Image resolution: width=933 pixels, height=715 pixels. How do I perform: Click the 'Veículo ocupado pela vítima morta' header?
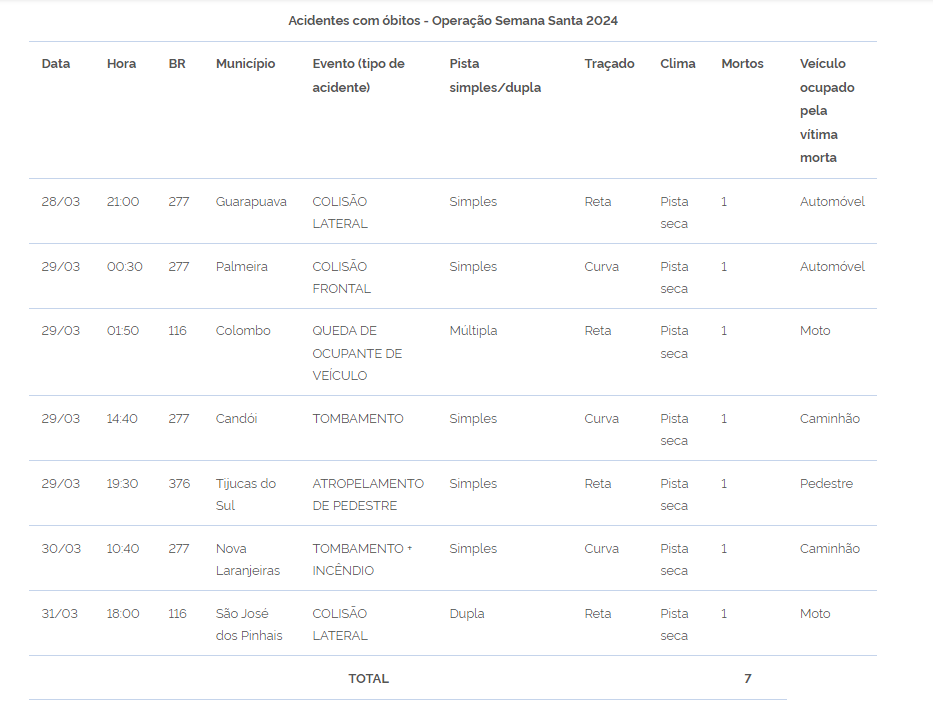coord(827,110)
